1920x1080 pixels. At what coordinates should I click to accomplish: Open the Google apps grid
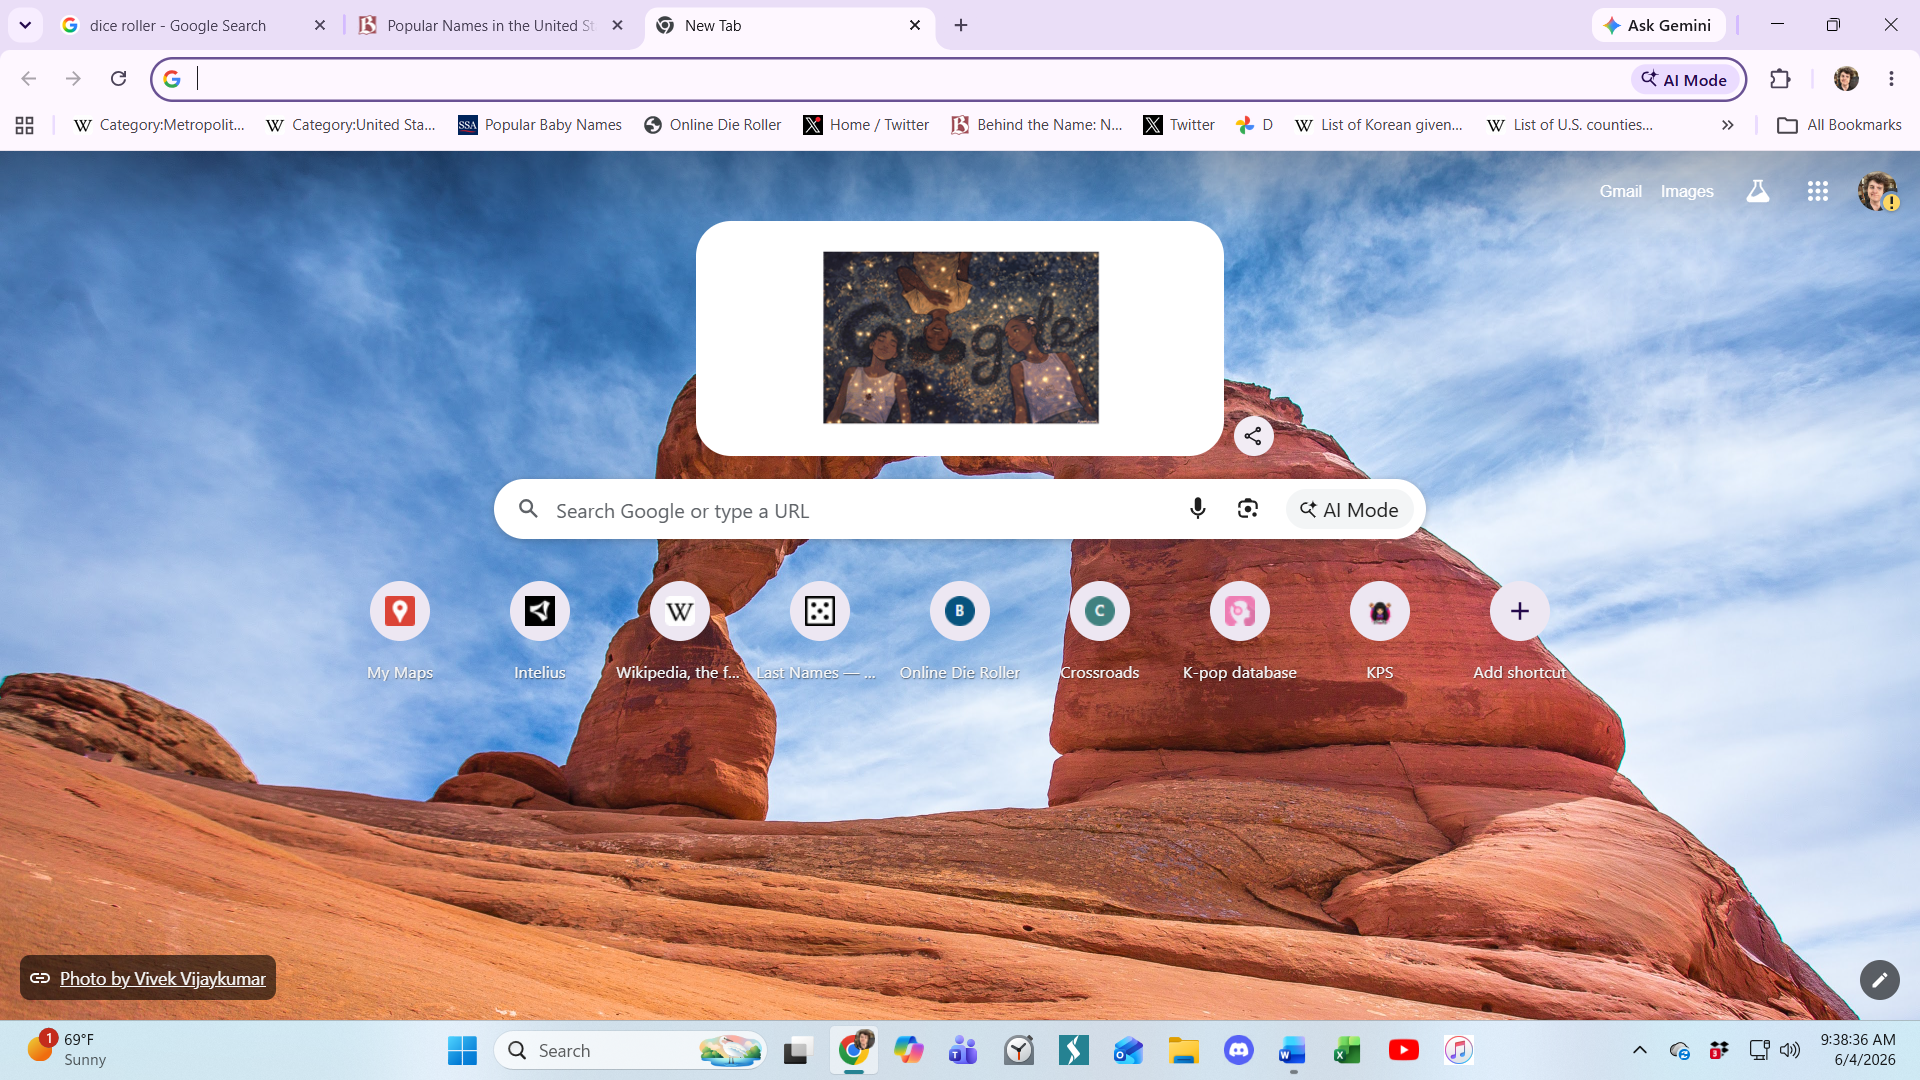[1818, 191]
